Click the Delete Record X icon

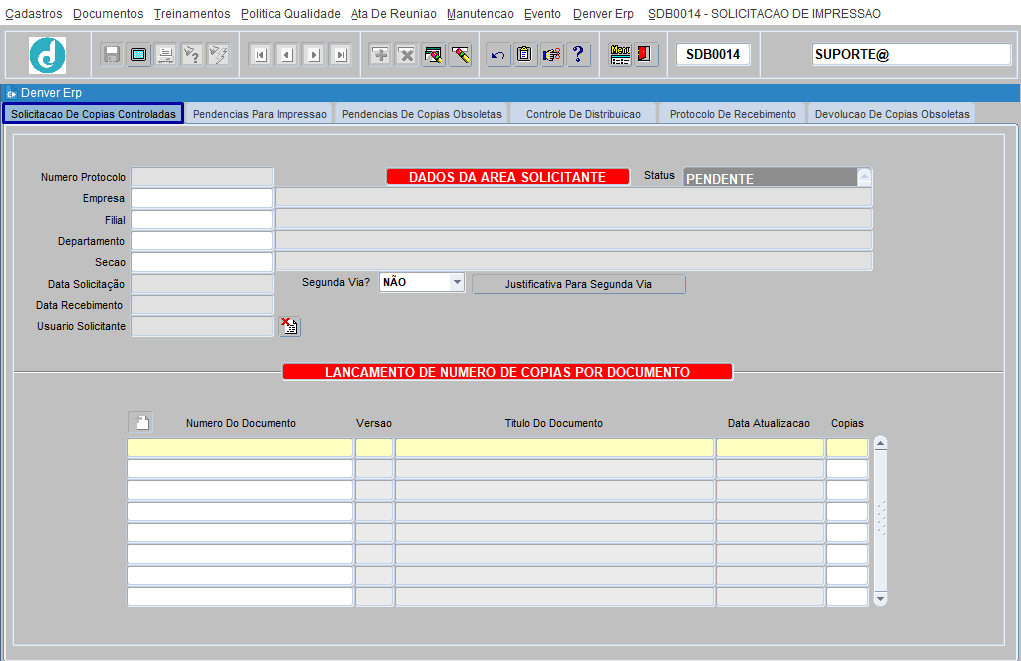[407, 55]
